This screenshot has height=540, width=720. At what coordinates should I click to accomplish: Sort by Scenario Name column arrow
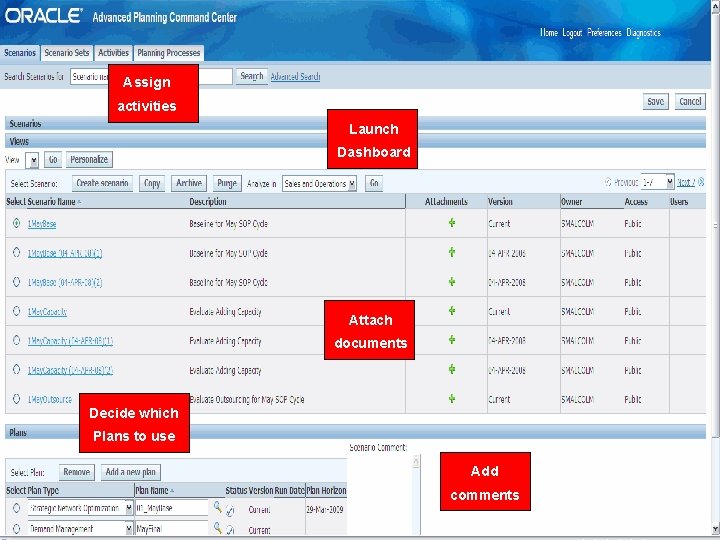pos(79,202)
